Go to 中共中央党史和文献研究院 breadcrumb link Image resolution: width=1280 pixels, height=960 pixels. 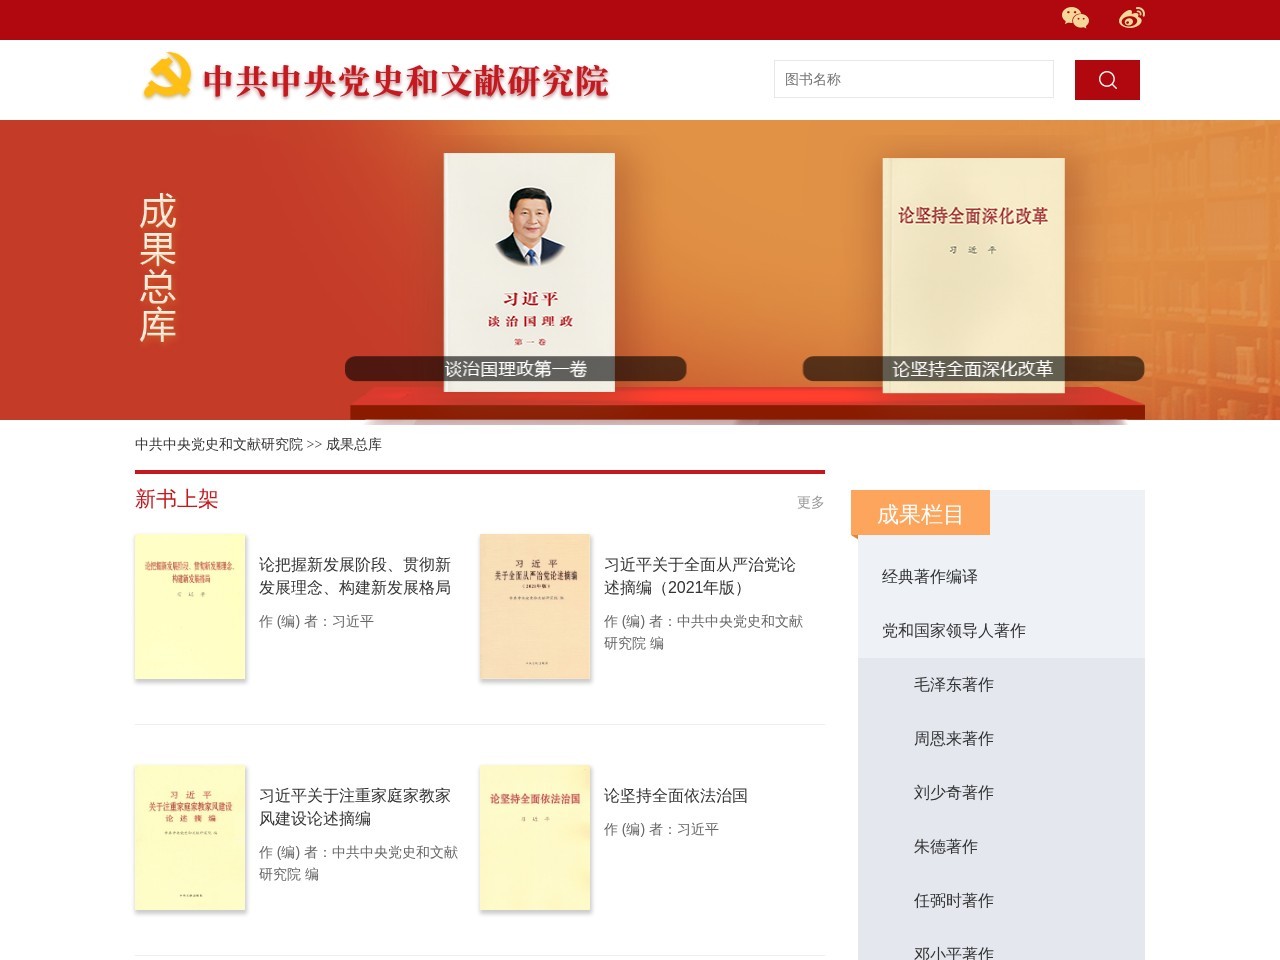[219, 444]
